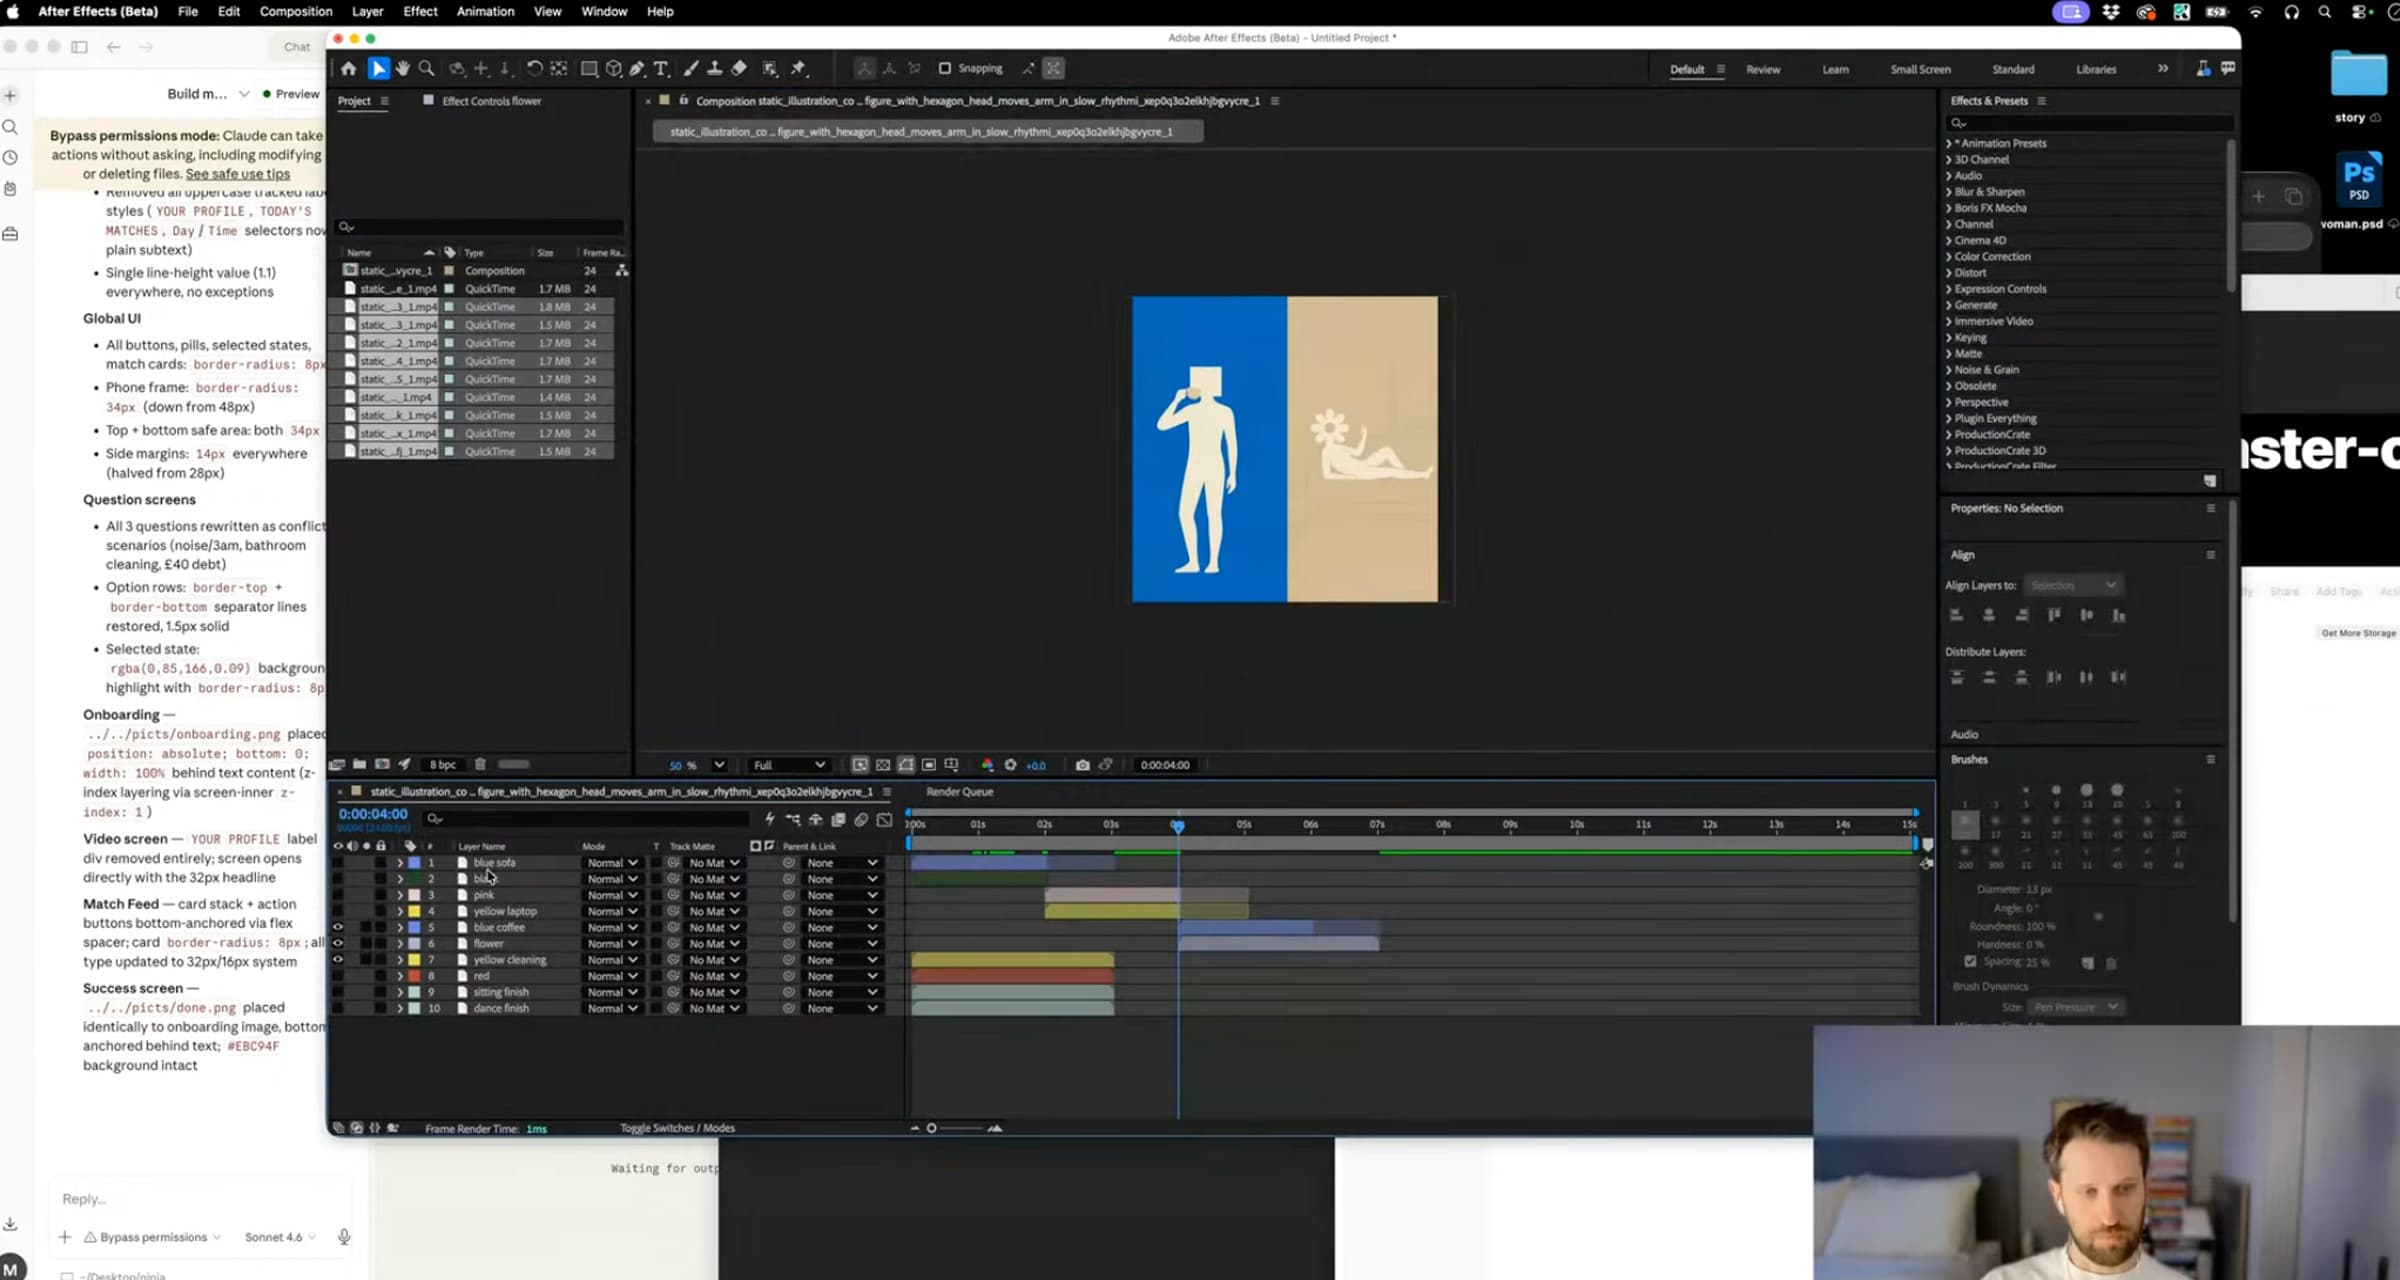Hide the flower layer
Image resolution: width=2400 pixels, height=1280 pixels.
[x=338, y=943]
